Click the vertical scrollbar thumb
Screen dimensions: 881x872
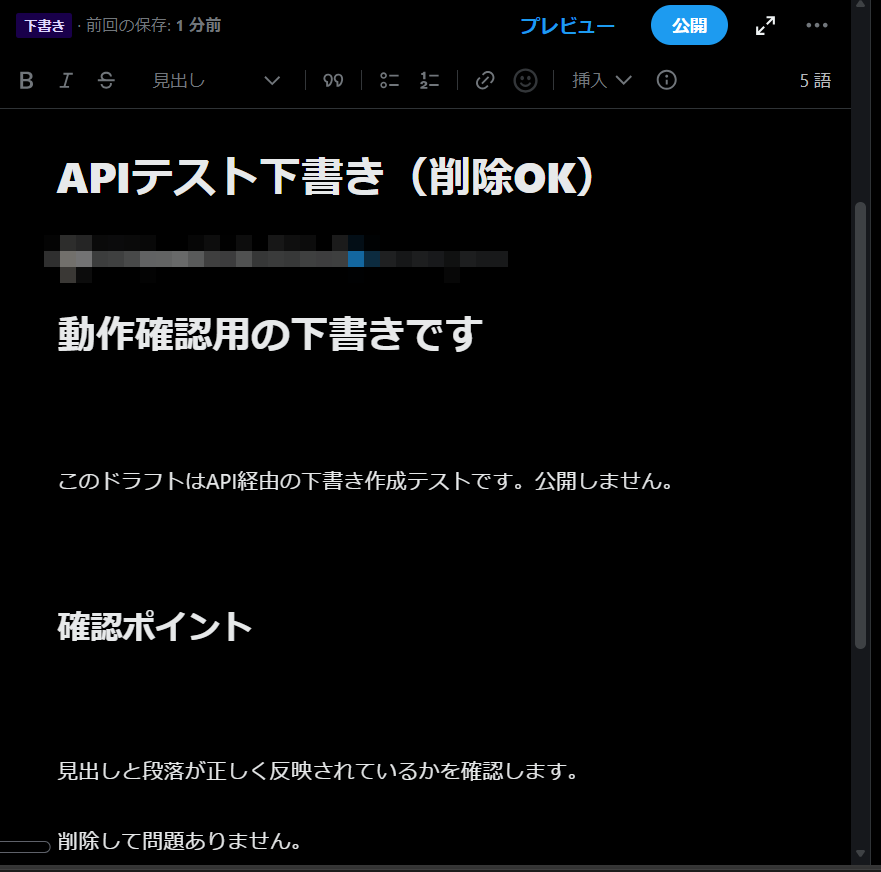pyautogui.click(x=860, y=426)
